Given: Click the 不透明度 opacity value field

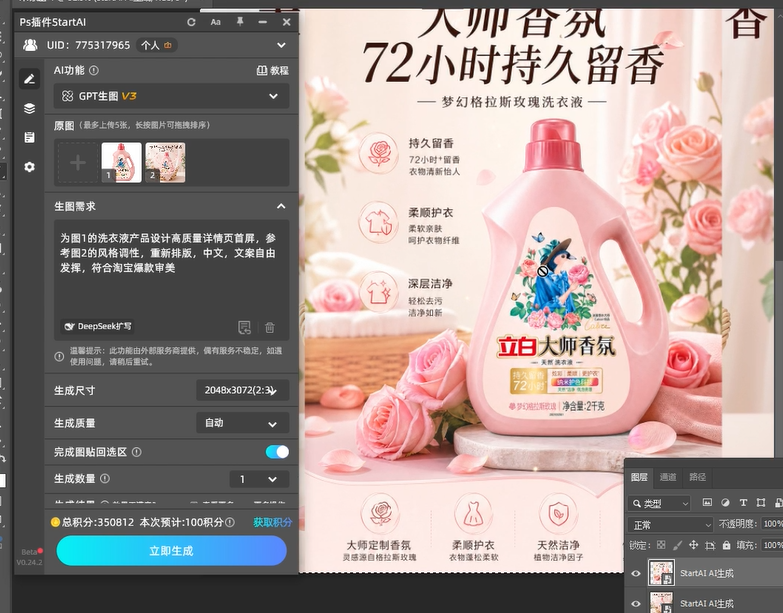Looking at the screenshot, I should tap(772, 524).
